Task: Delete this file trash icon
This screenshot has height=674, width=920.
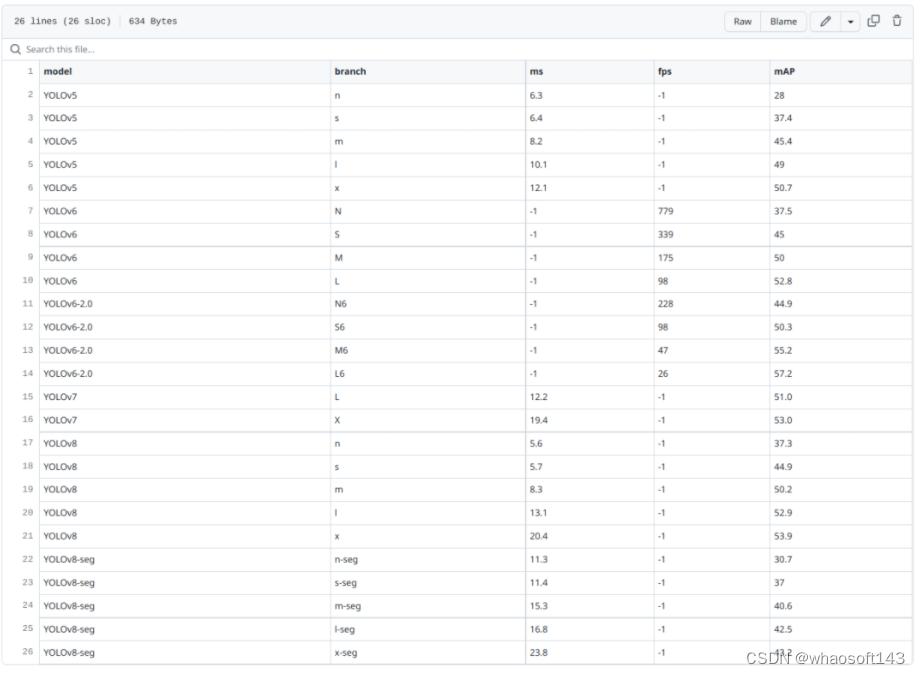Action: (x=897, y=21)
